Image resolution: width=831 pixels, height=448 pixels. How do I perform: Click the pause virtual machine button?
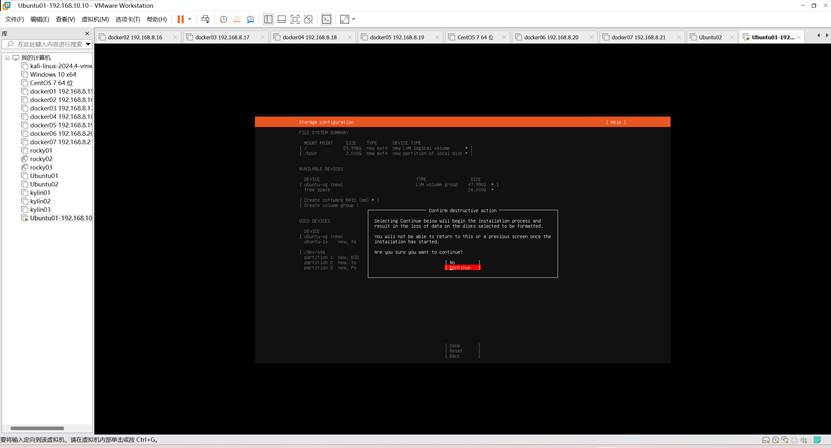[181, 19]
